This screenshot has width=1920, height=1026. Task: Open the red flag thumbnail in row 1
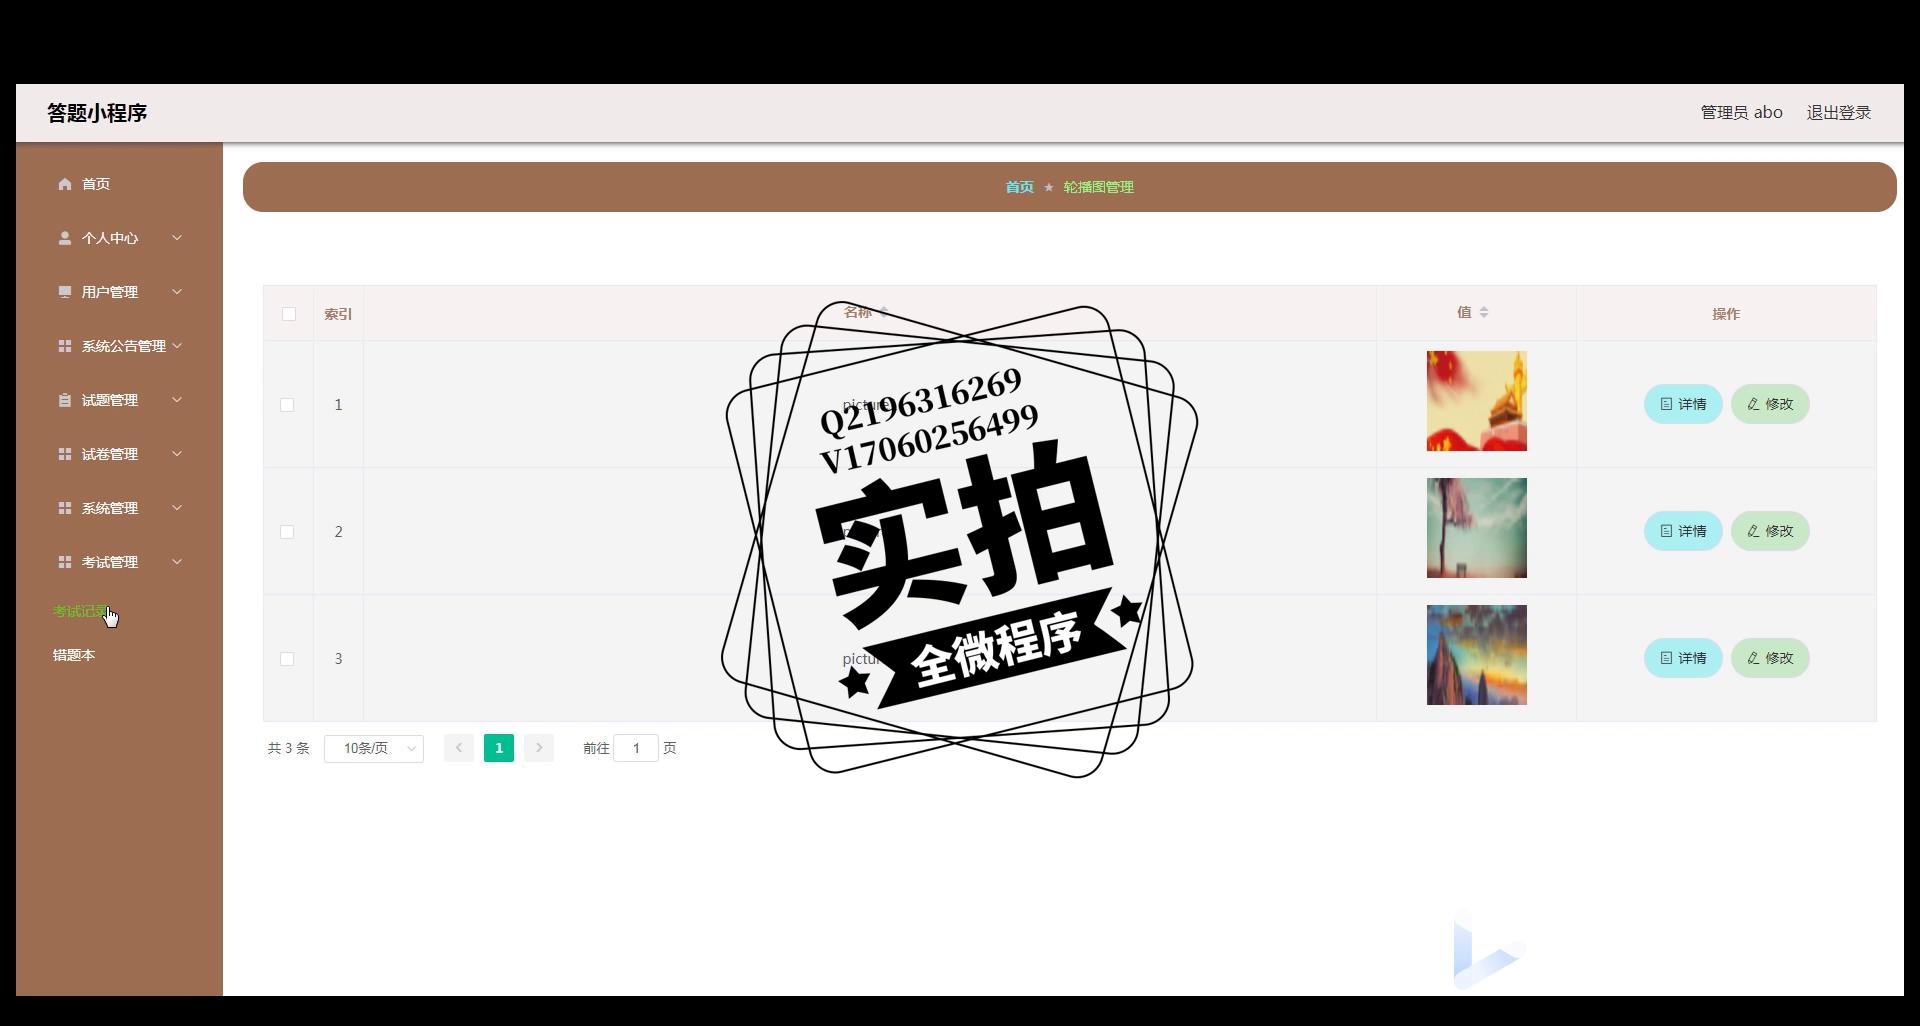point(1476,401)
